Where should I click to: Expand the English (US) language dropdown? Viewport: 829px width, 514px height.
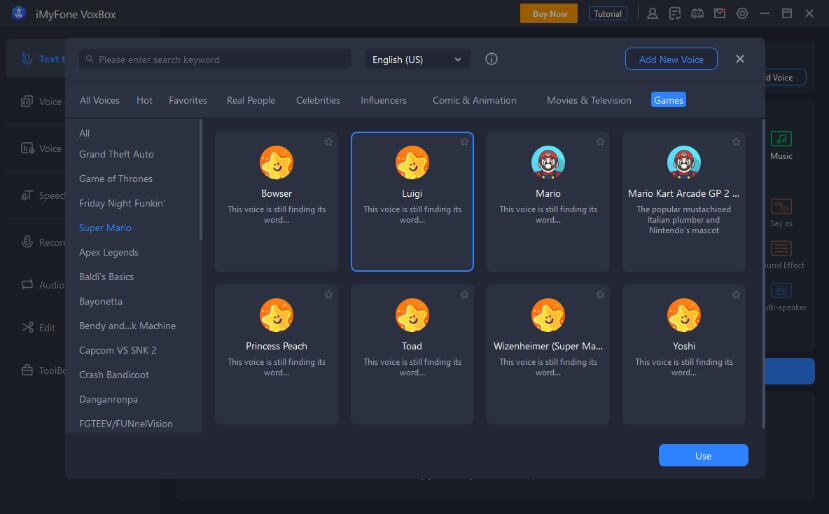417,59
